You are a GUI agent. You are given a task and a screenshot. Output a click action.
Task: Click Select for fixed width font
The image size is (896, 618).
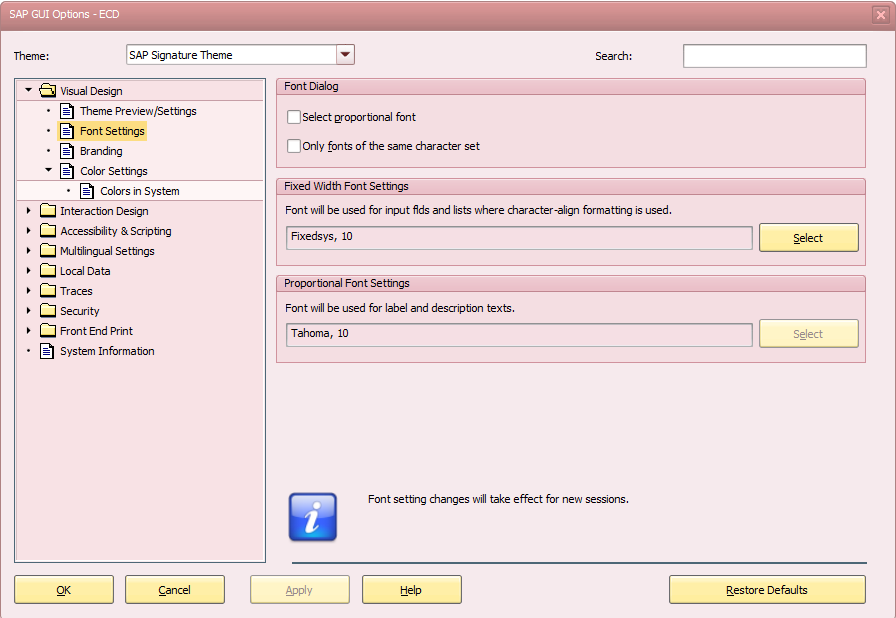click(x=809, y=238)
